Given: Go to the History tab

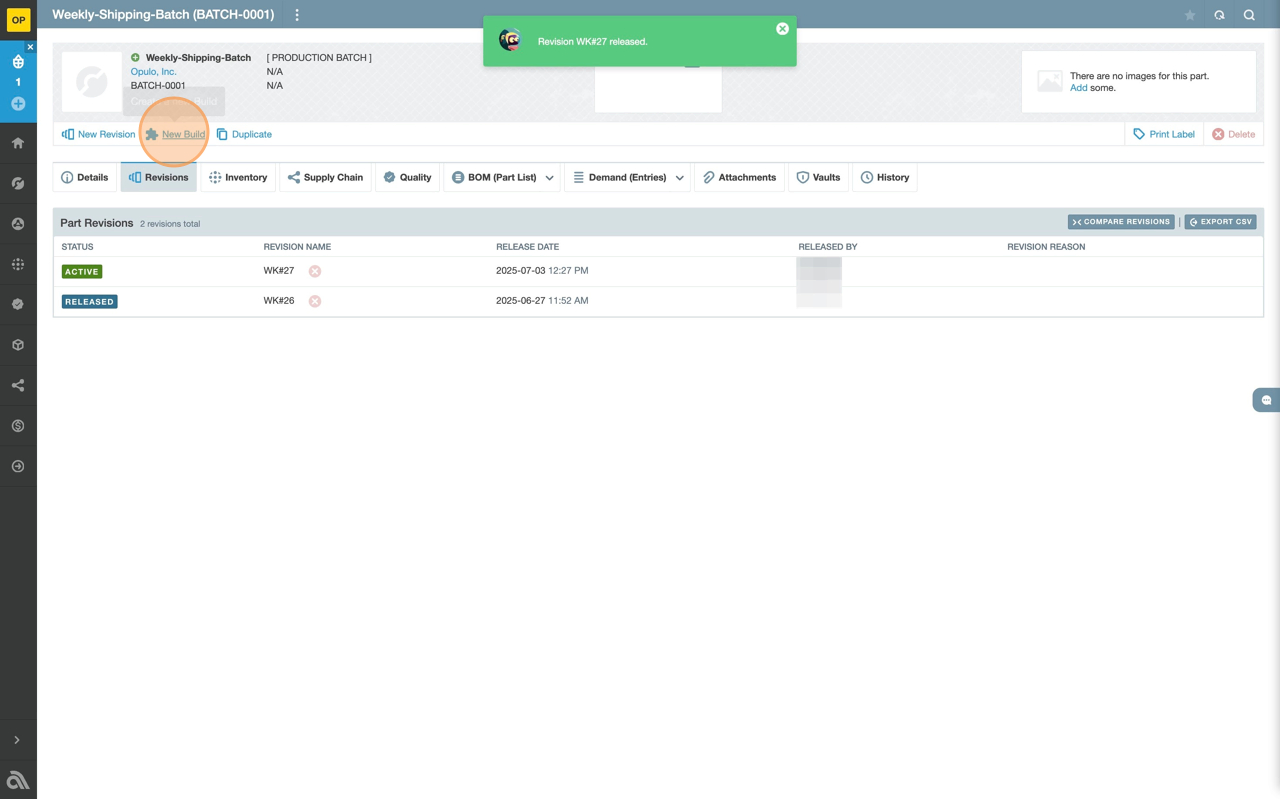Looking at the screenshot, I should [884, 177].
